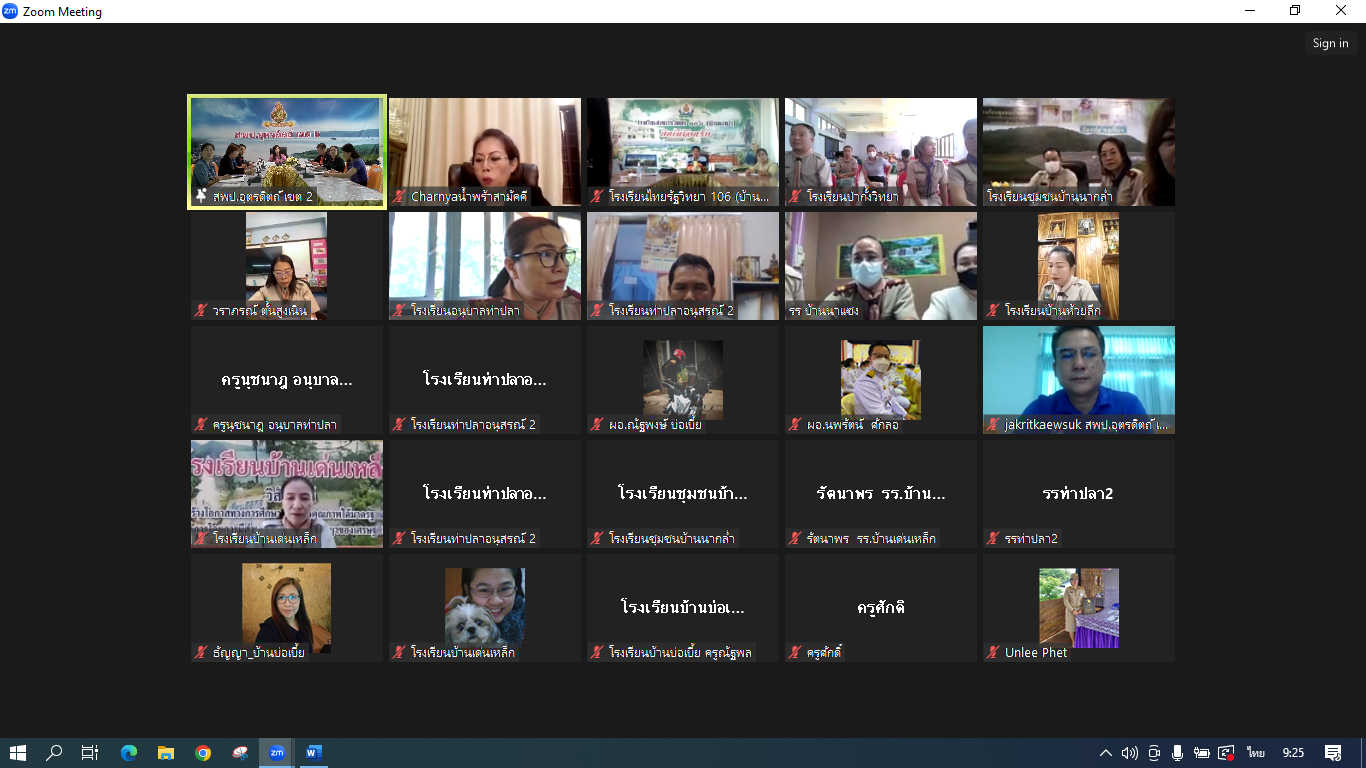Viewport: 1366px width, 768px height.
Task: Click the ครูศักดิ์ participant tile
Action: (x=881, y=608)
